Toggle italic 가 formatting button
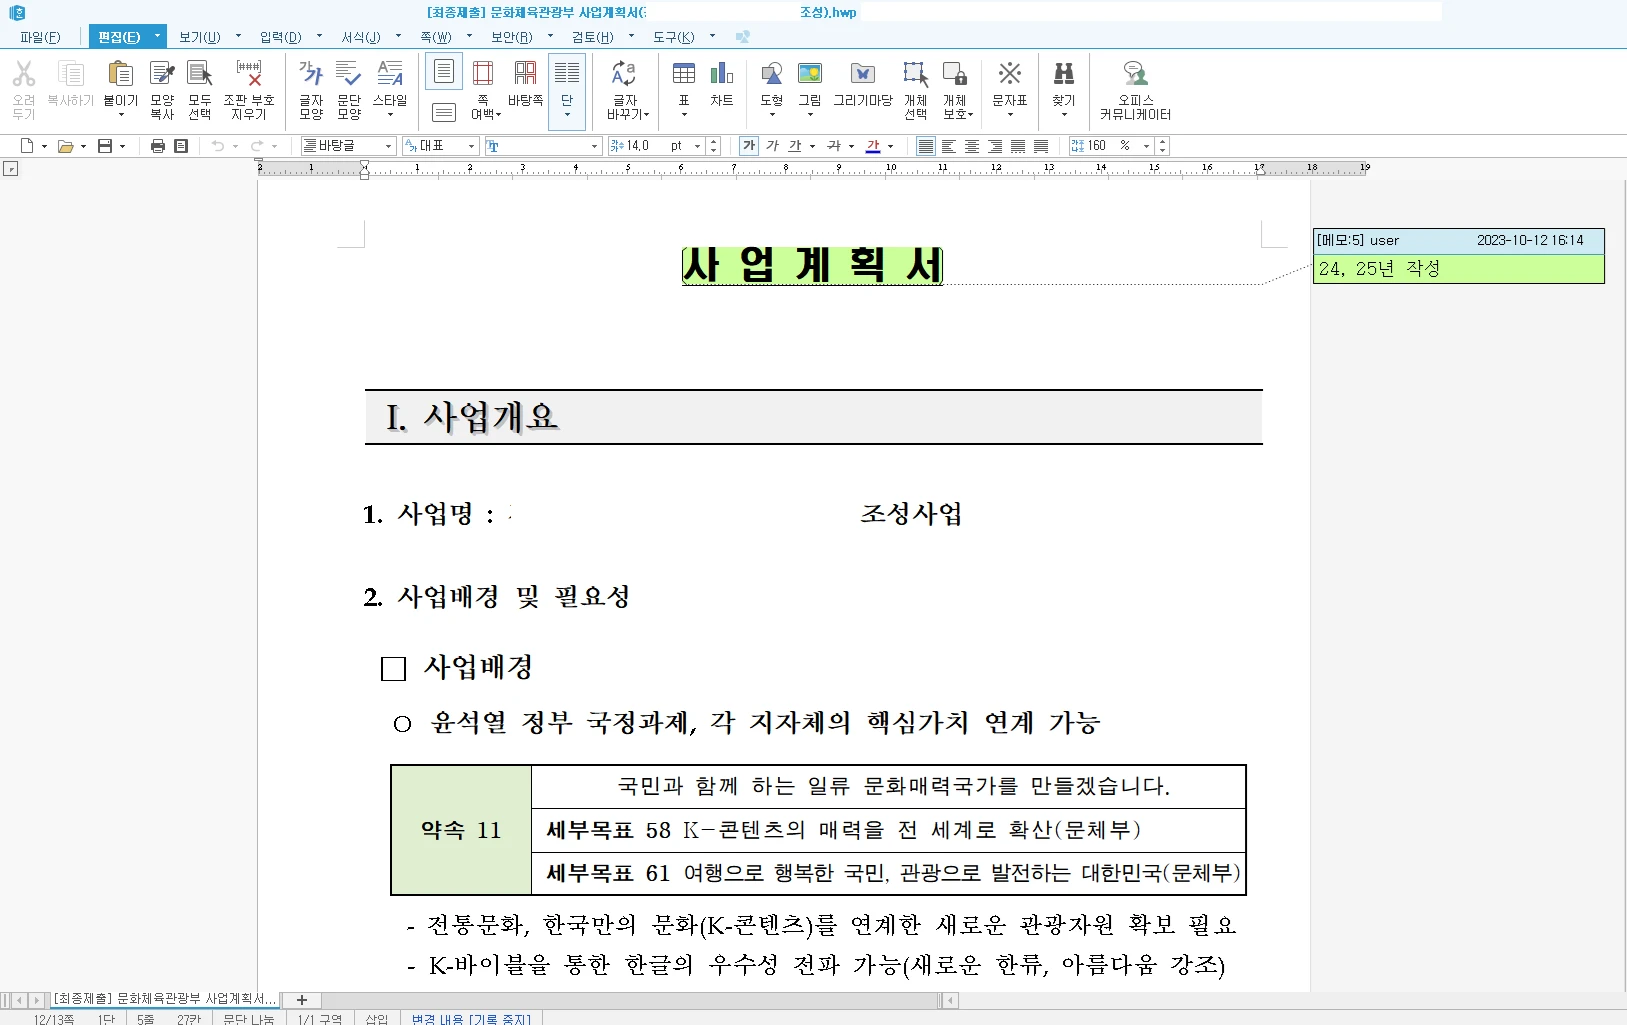Image resolution: width=1627 pixels, height=1025 pixels. tap(772, 146)
